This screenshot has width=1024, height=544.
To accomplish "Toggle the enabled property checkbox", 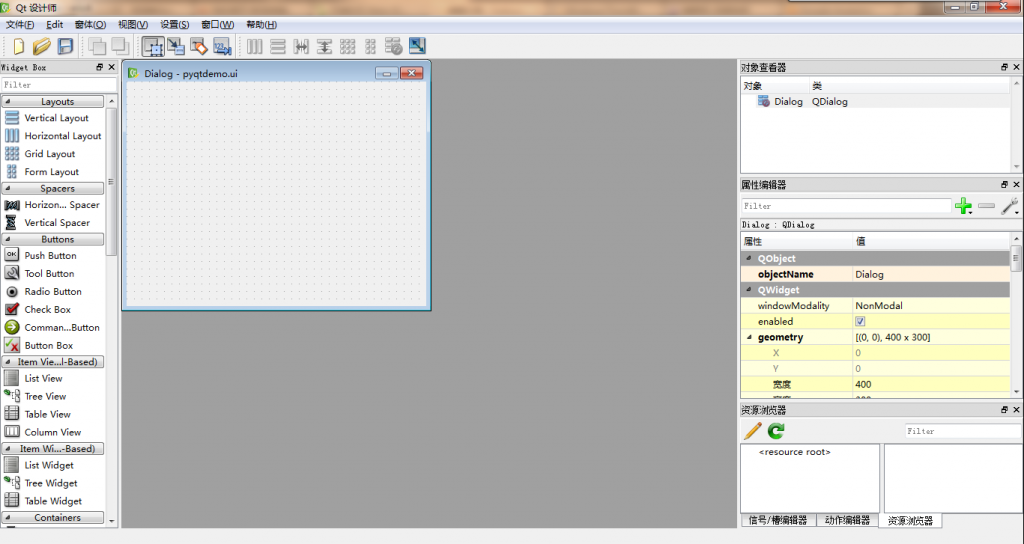I will tap(860, 322).
